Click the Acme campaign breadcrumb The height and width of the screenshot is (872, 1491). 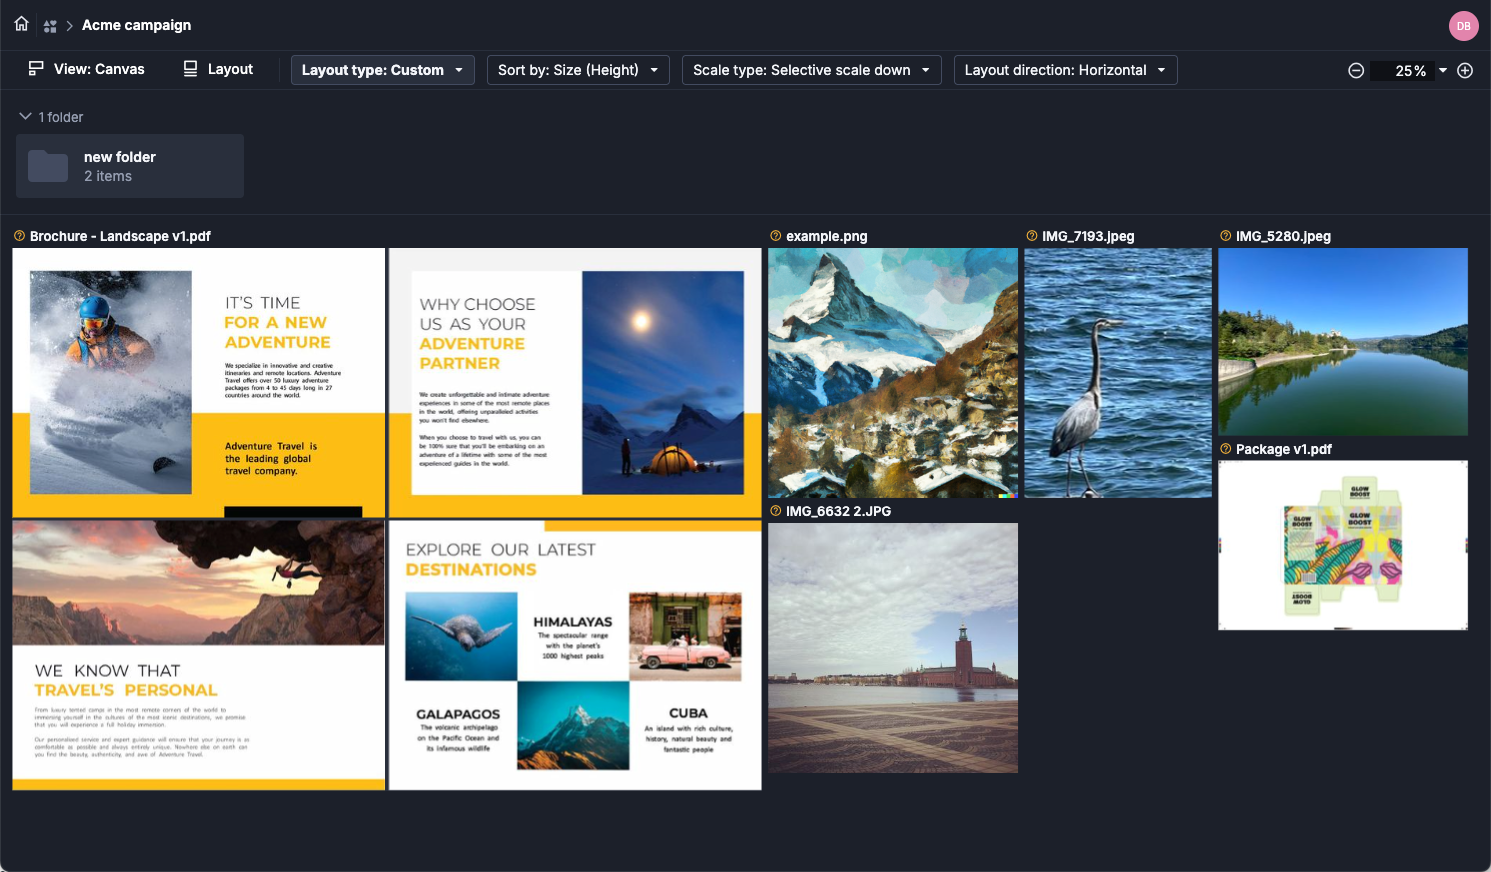pyautogui.click(x=136, y=25)
